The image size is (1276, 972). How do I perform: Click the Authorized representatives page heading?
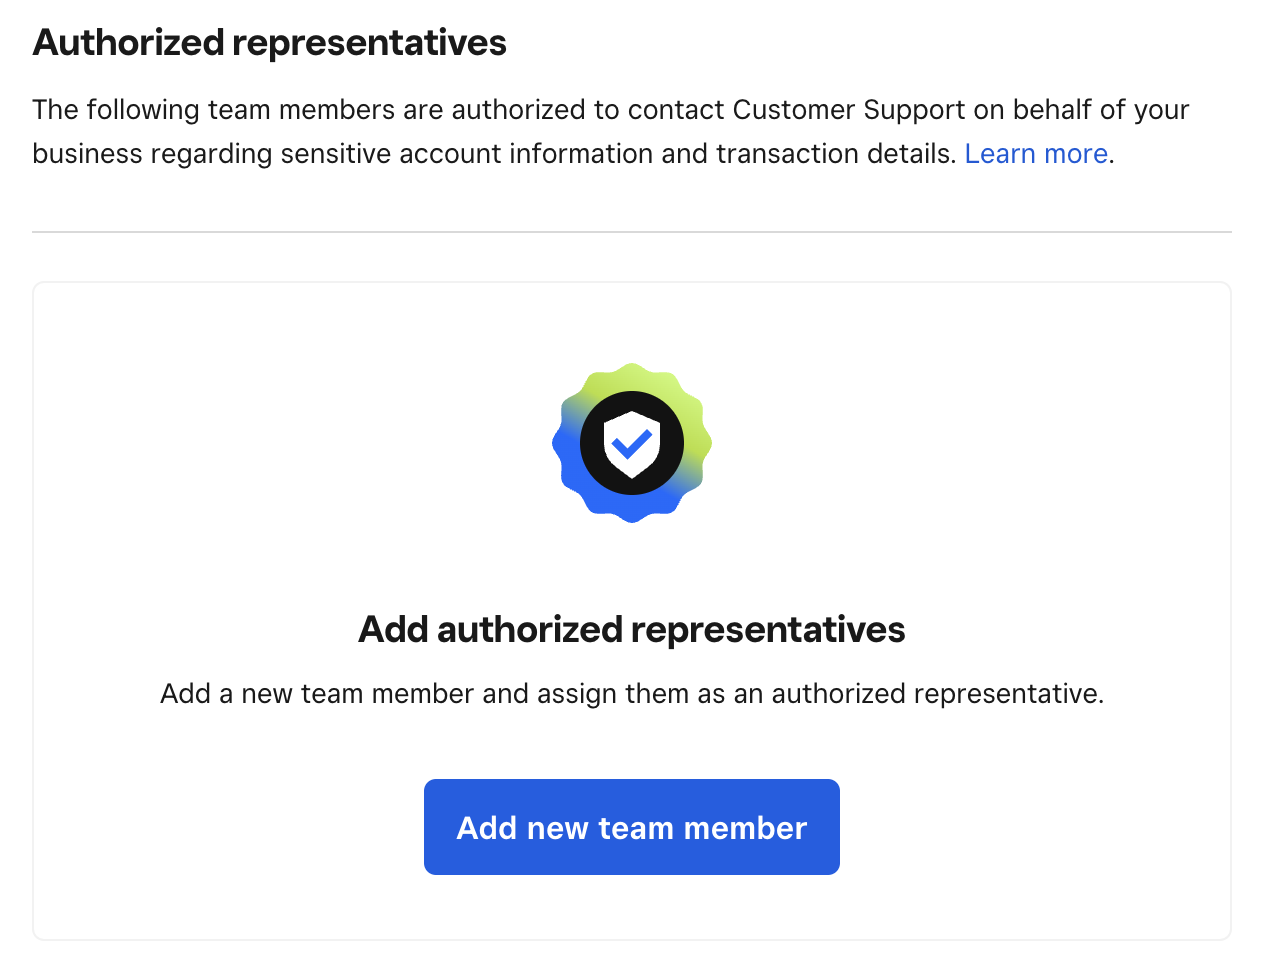click(x=270, y=43)
